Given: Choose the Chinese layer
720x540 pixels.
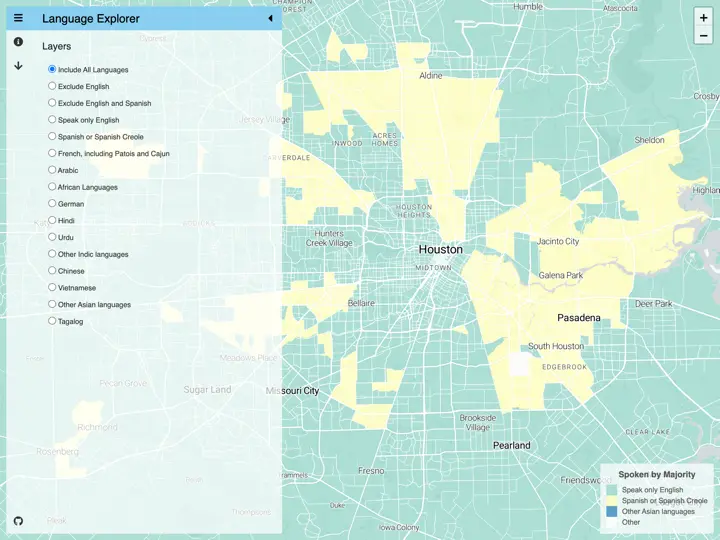Looking at the screenshot, I should pyautogui.click(x=52, y=270).
